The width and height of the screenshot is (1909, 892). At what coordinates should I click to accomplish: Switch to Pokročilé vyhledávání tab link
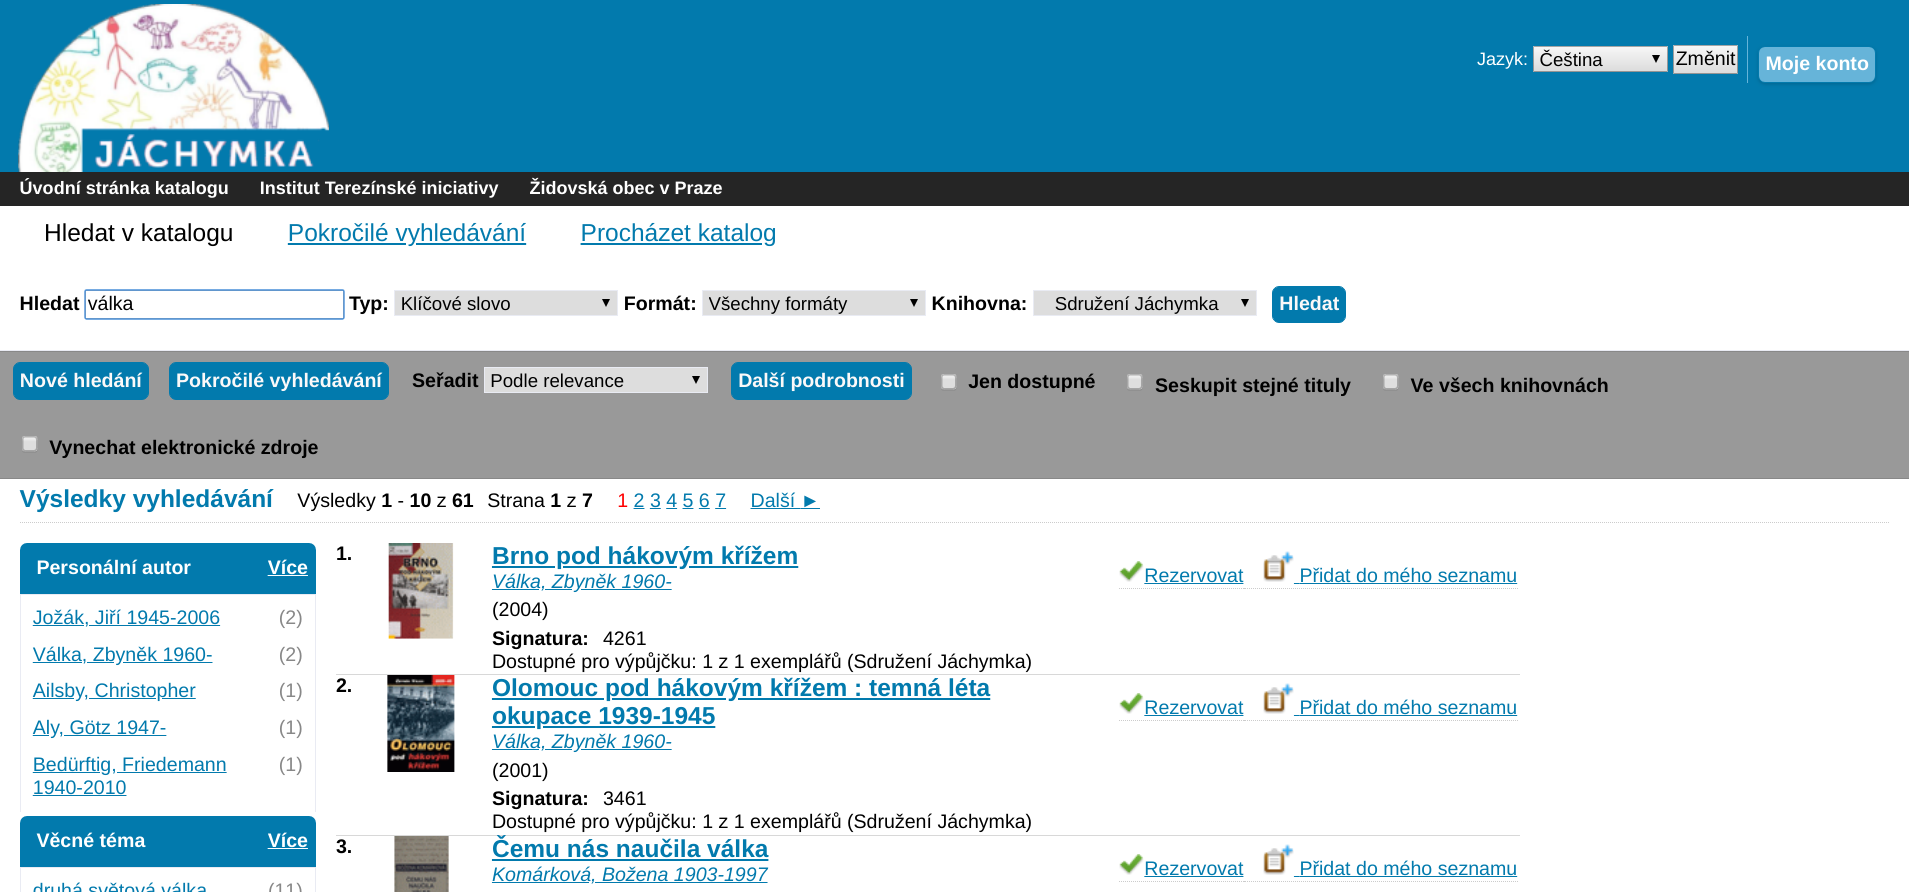point(406,233)
